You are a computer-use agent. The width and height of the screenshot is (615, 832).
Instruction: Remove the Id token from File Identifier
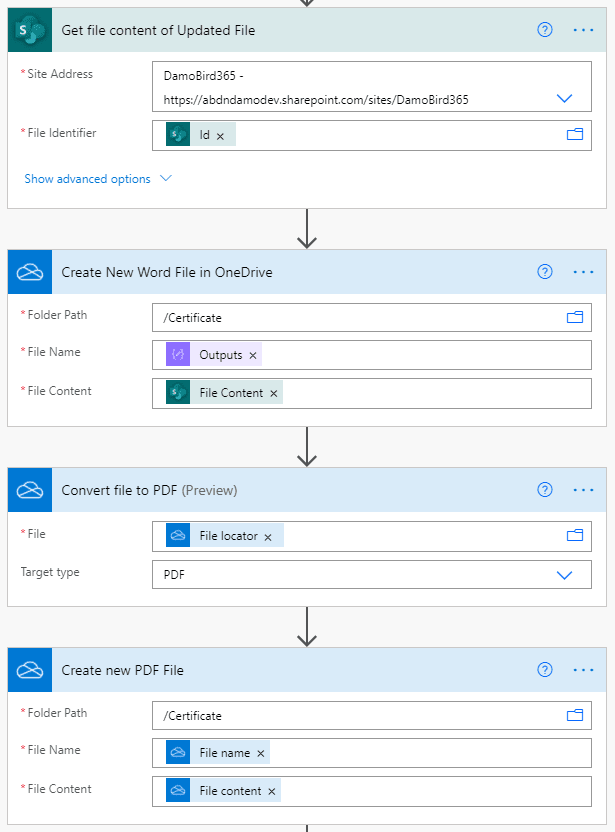click(x=220, y=135)
